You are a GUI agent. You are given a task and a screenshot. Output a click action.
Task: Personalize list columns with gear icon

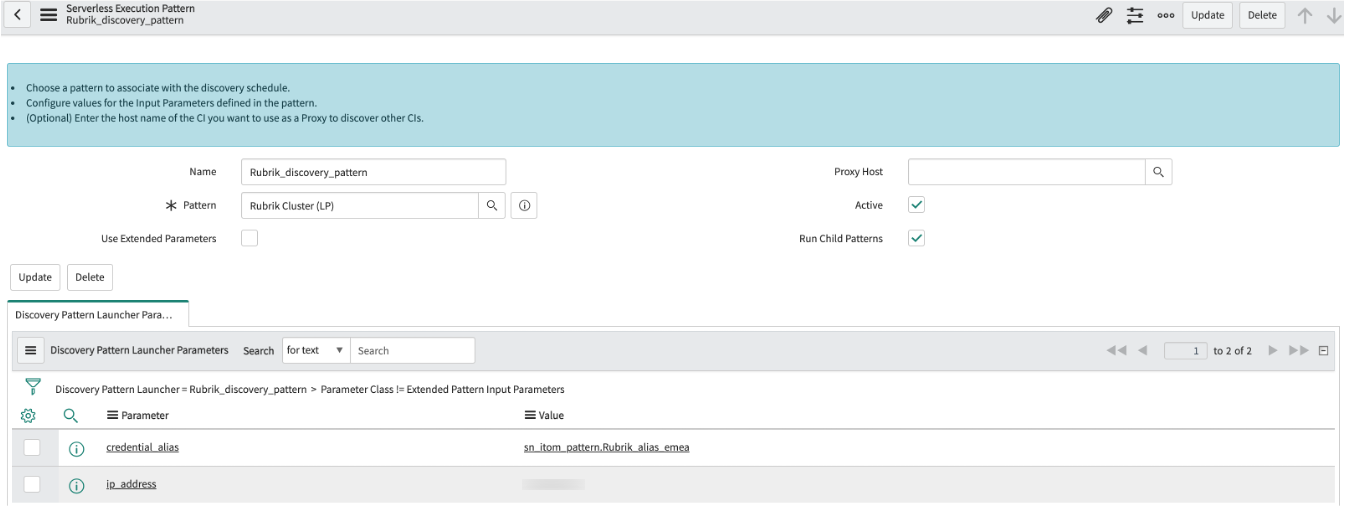tap(28, 415)
